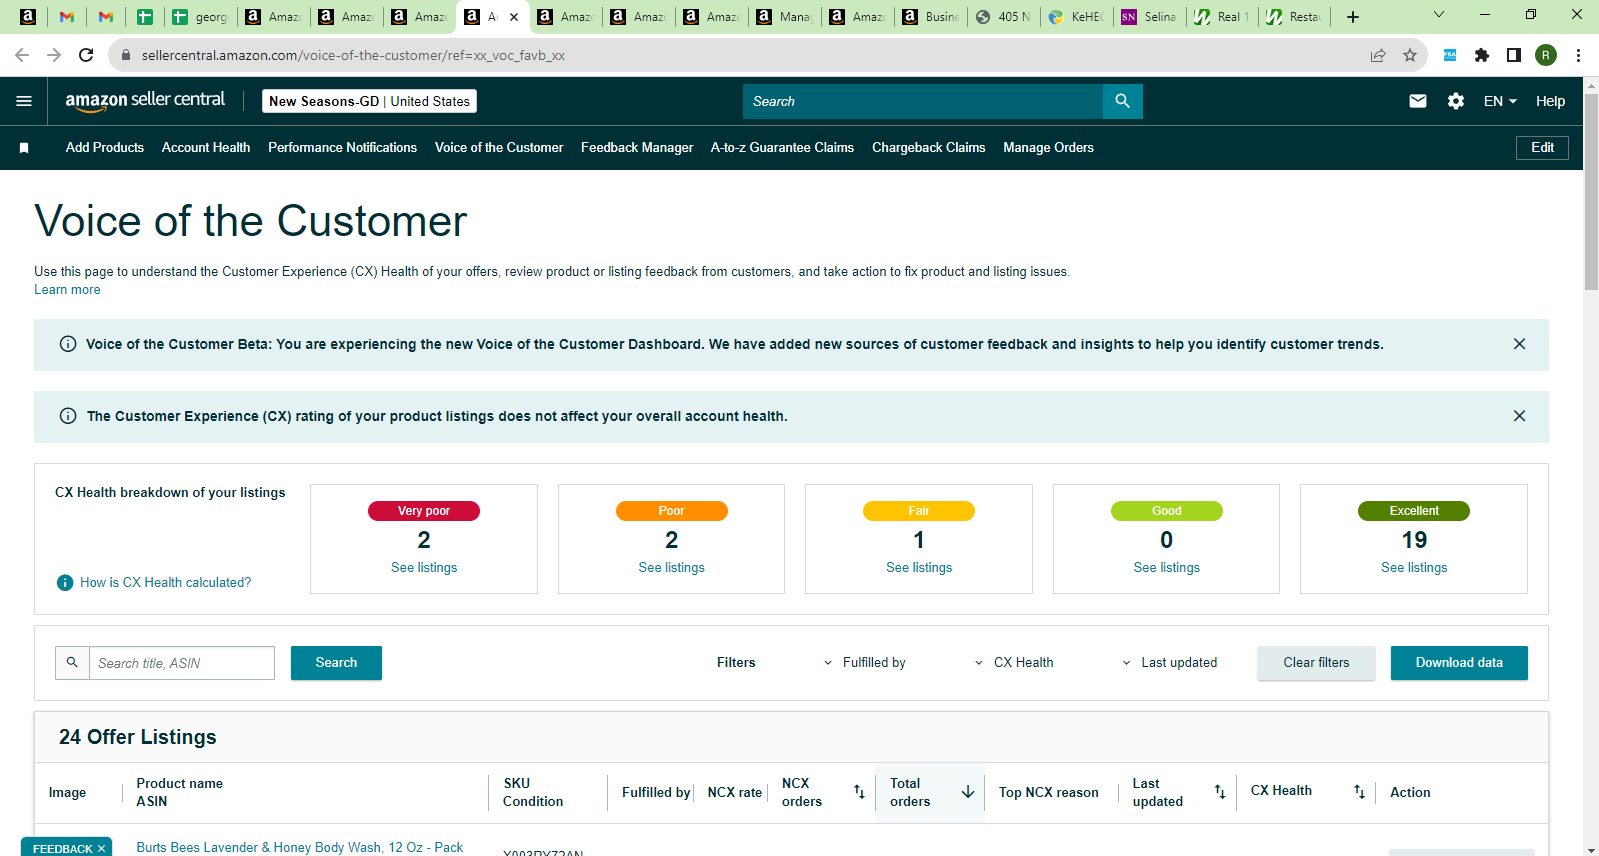See listings under Fair
Image resolution: width=1599 pixels, height=856 pixels.
pyautogui.click(x=919, y=568)
